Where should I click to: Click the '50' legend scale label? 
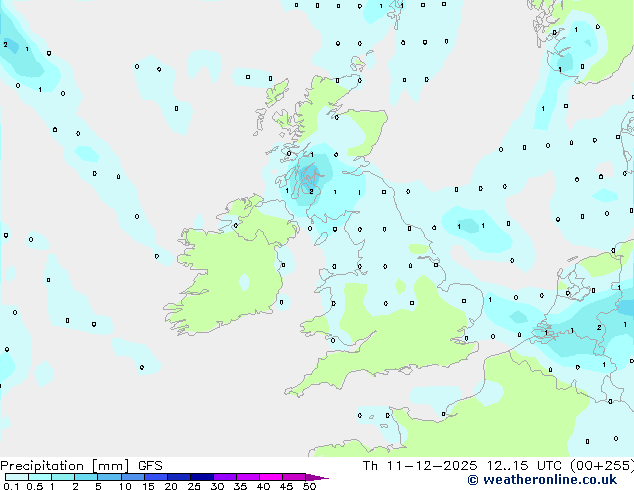tap(309, 486)
